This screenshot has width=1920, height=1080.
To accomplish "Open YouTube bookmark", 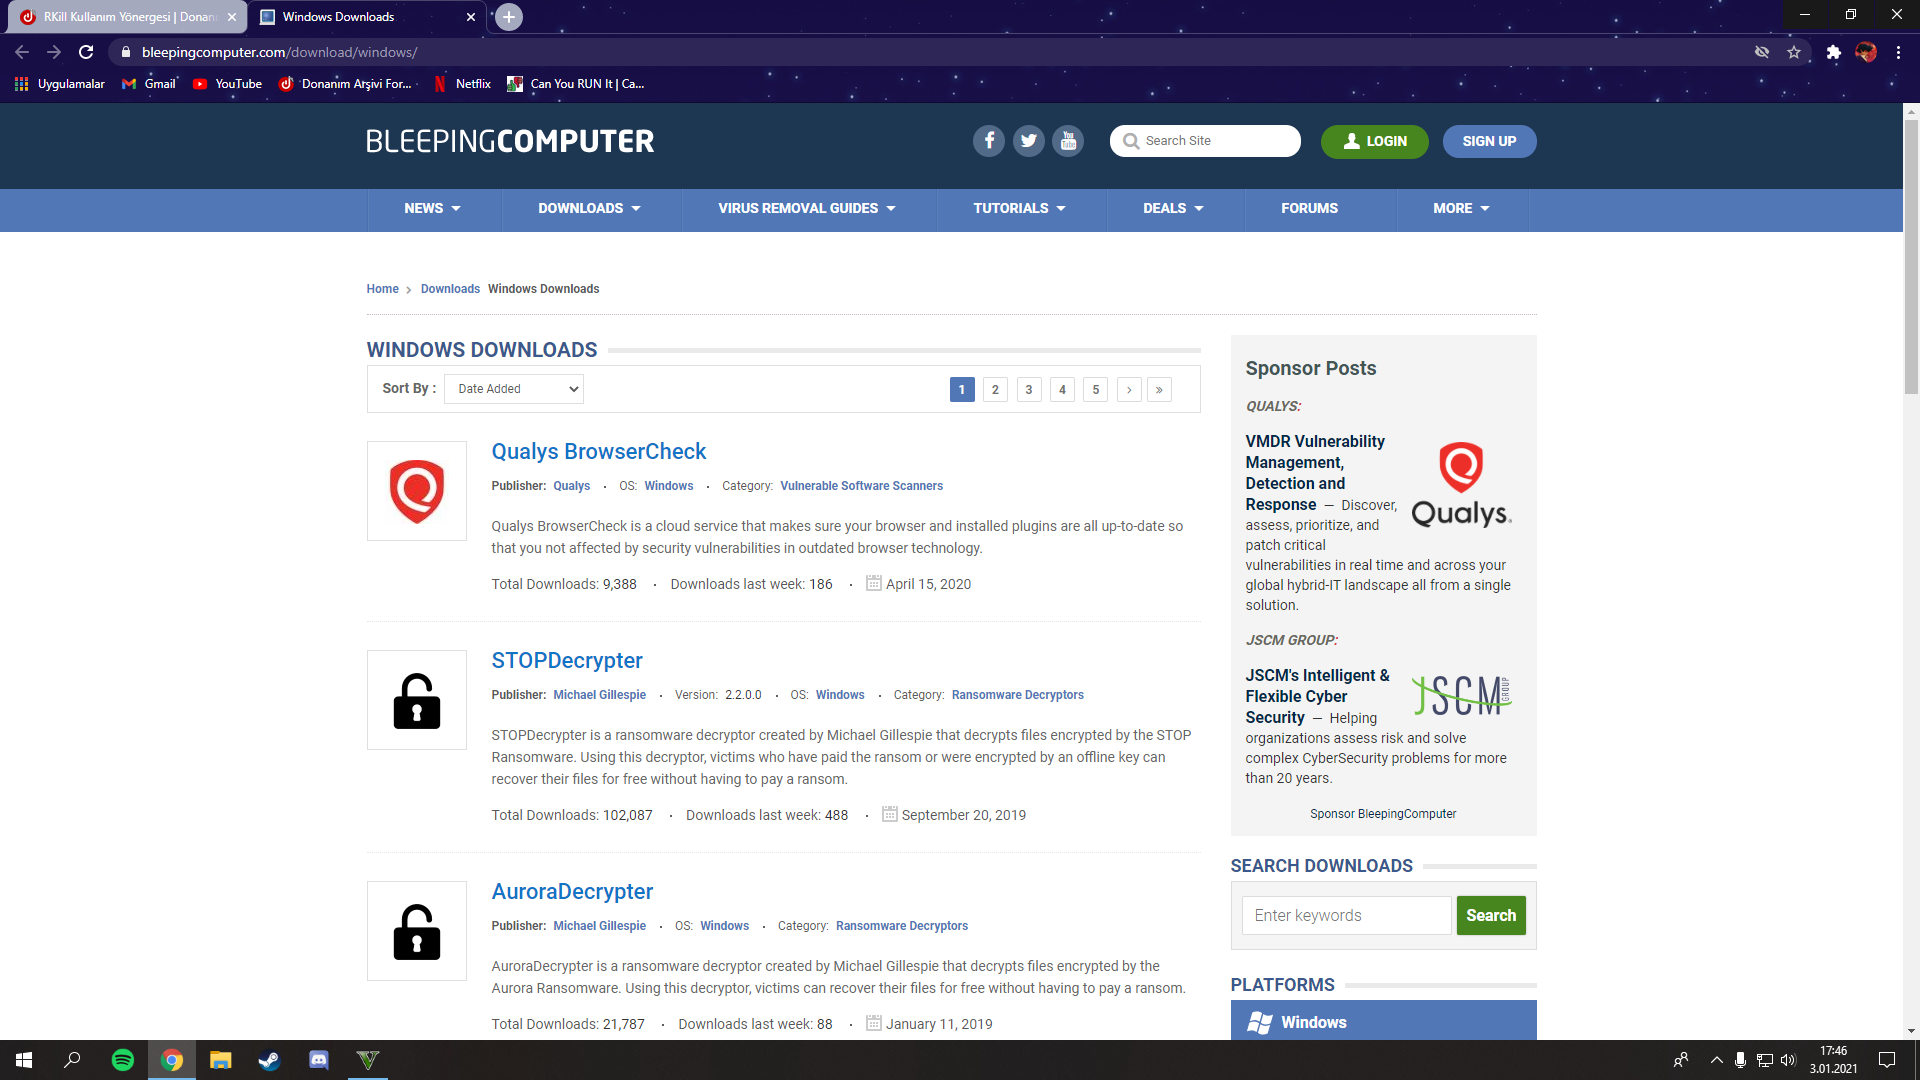I will point(228,84).
